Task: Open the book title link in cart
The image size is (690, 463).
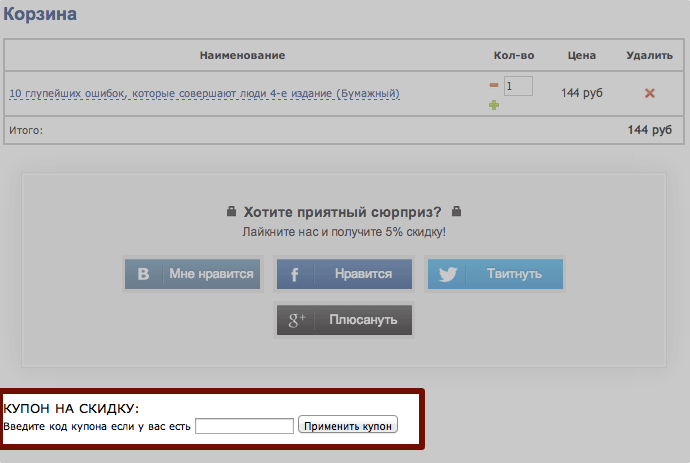Action: coord(205,93)
